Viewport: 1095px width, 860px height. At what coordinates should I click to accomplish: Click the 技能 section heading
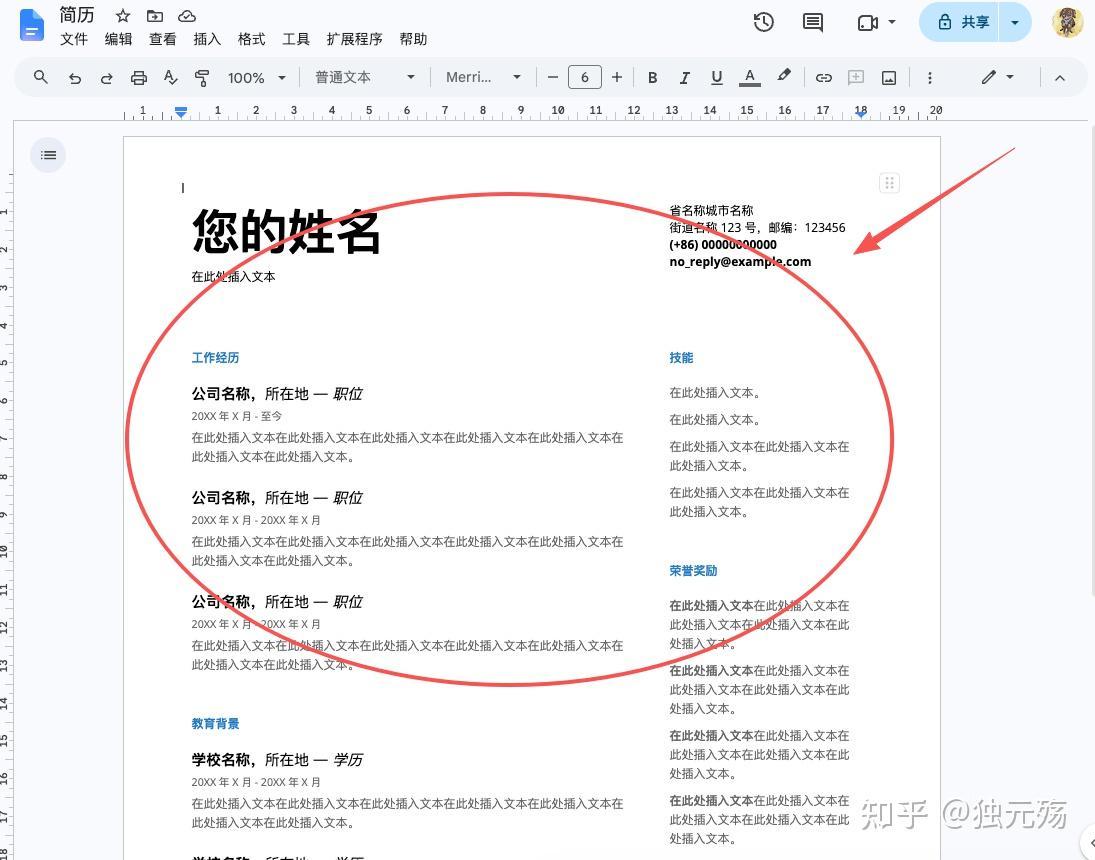coord(681,358)
